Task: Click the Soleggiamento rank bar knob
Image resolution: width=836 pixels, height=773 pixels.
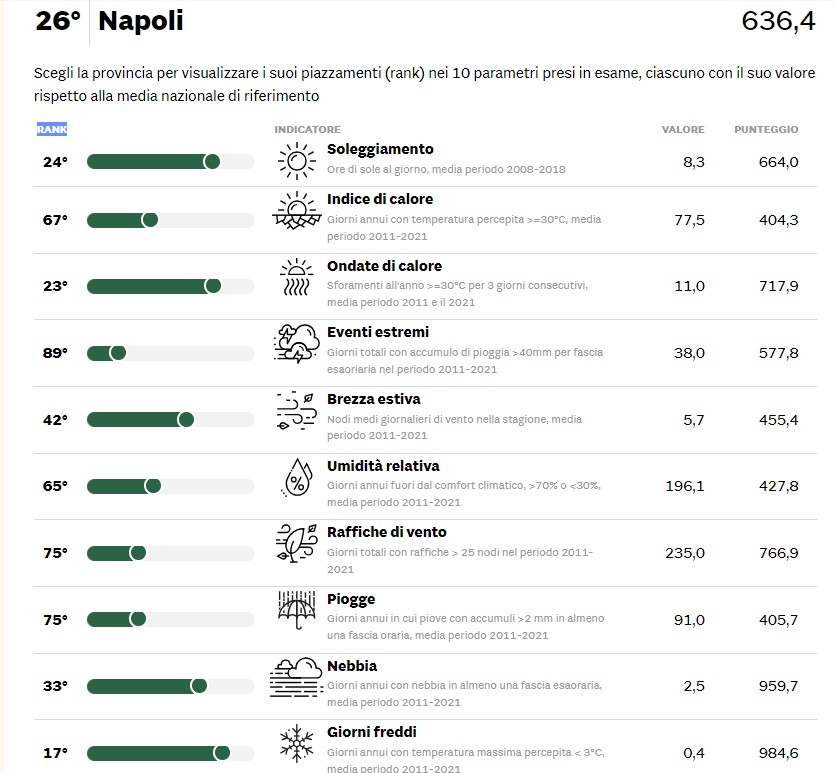Action: 212,162
